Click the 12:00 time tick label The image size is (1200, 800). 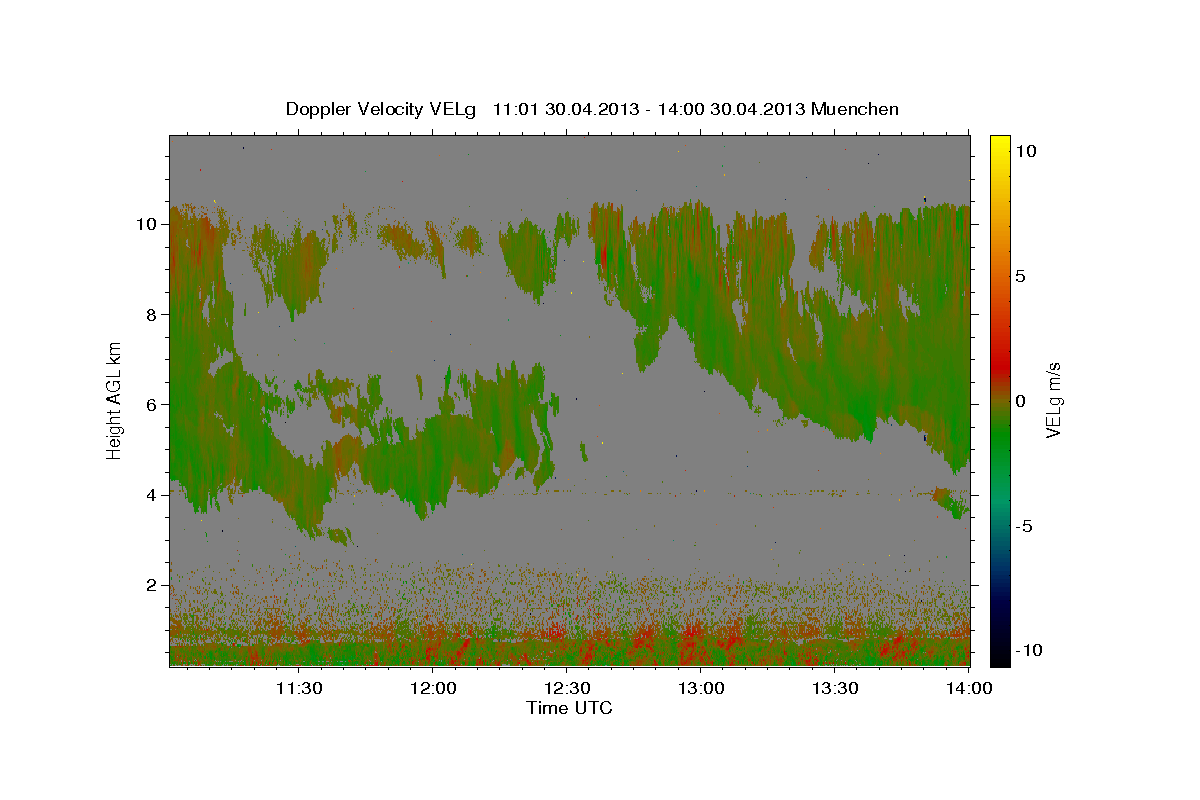point(433,688)
